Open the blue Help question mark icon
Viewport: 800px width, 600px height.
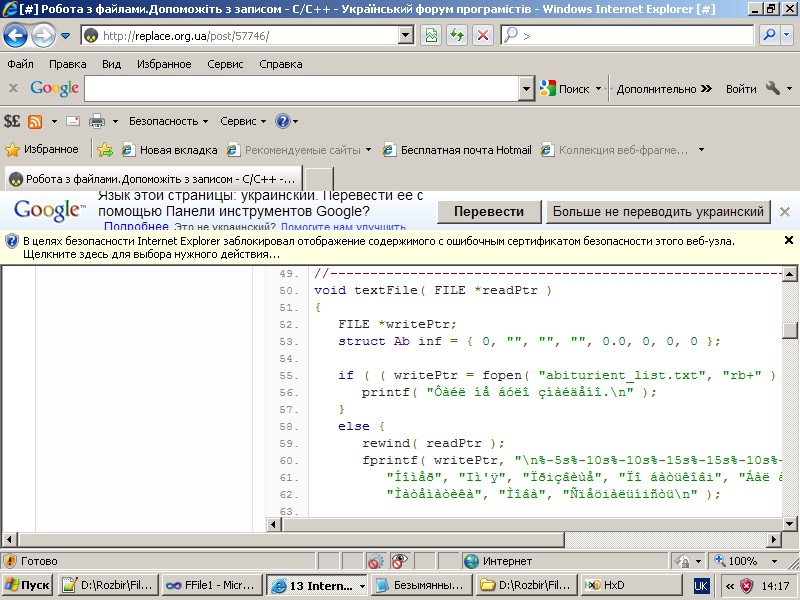tap(282, 121)
